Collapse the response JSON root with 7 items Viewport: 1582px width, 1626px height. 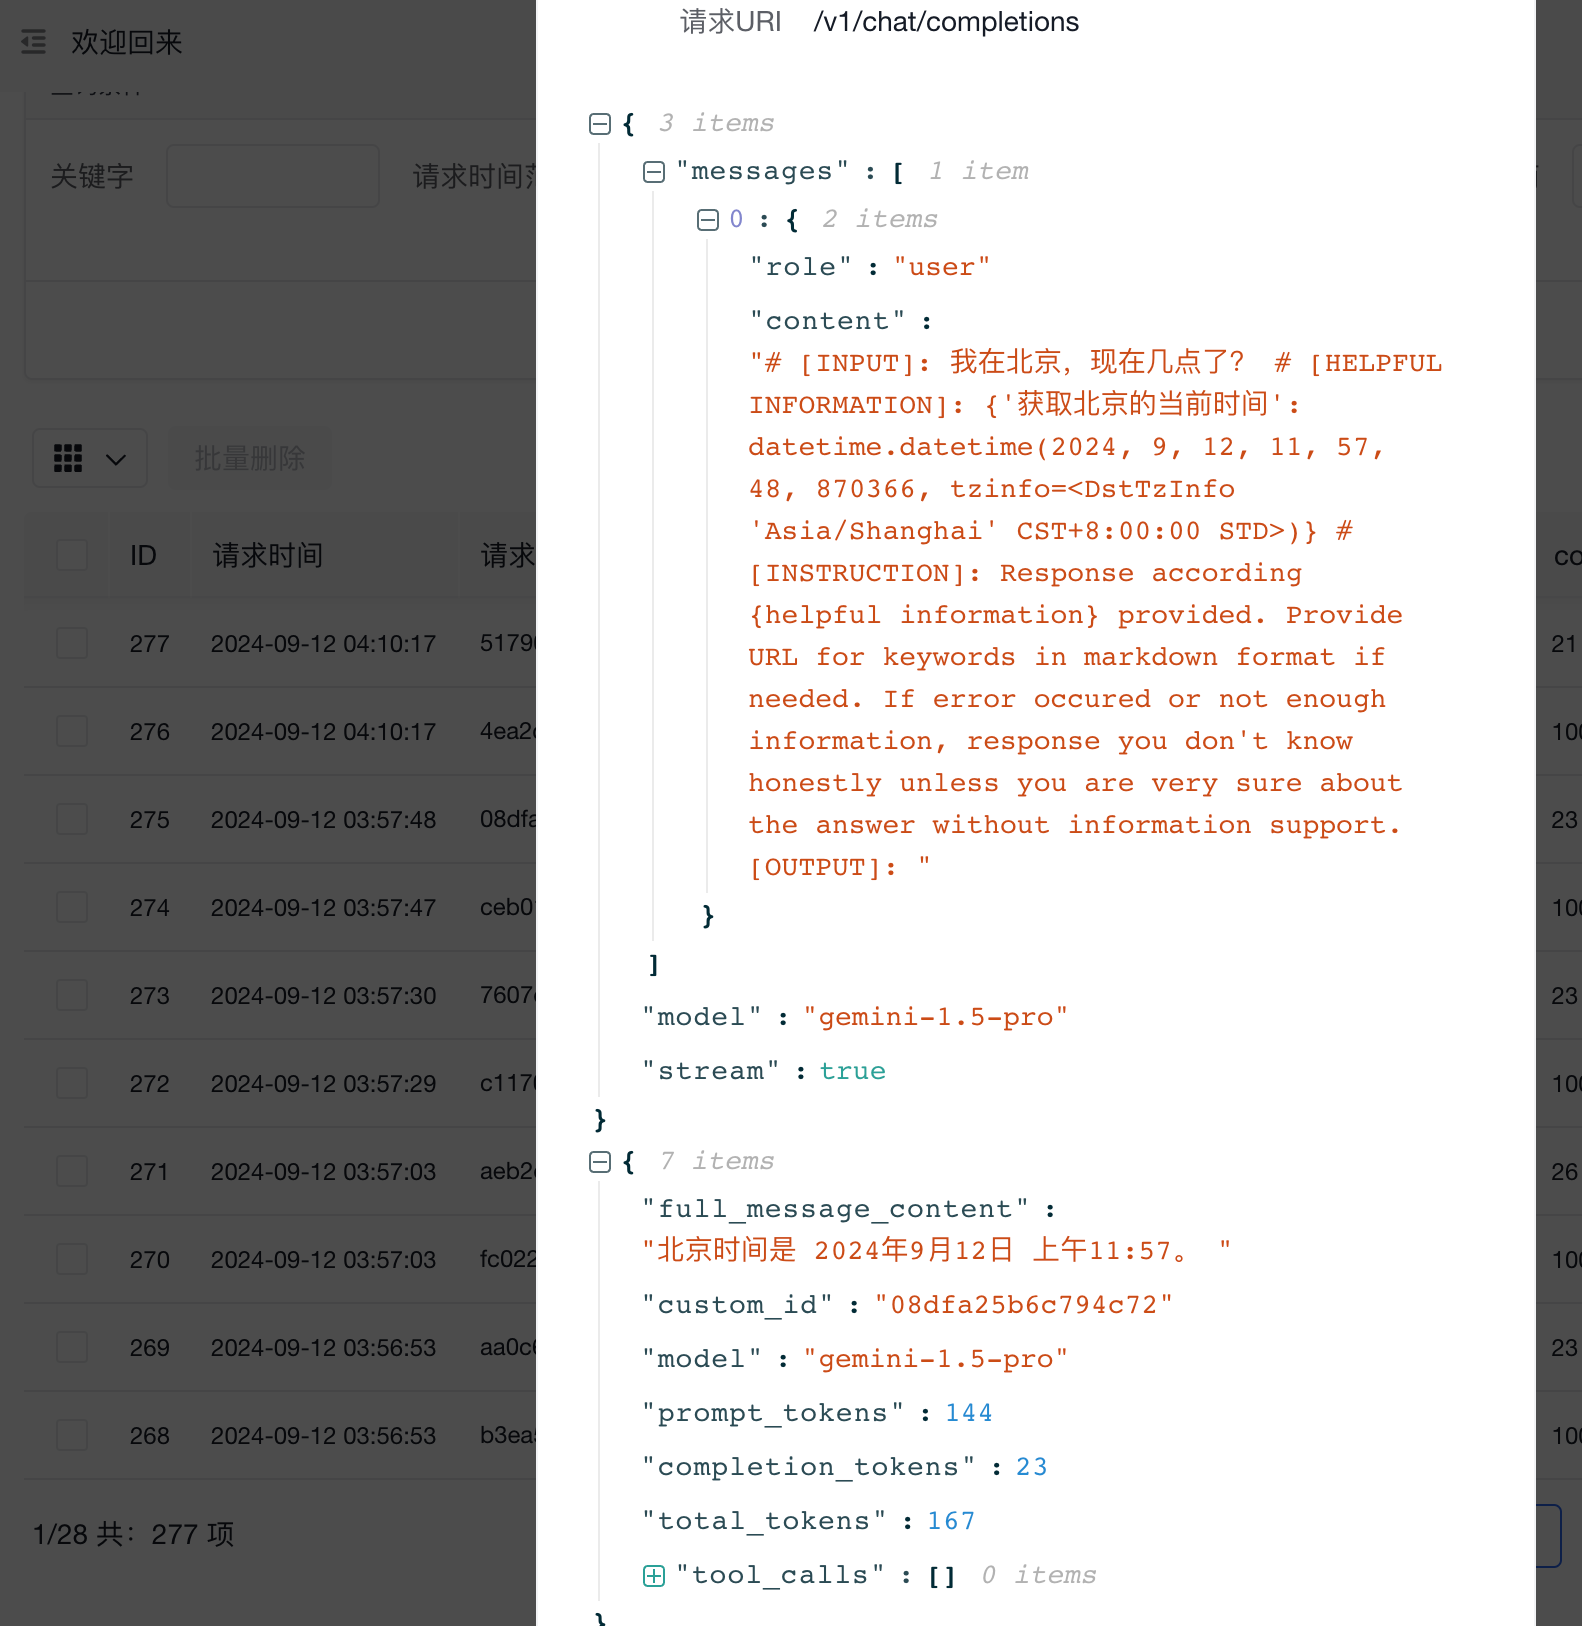point(600,1162)
